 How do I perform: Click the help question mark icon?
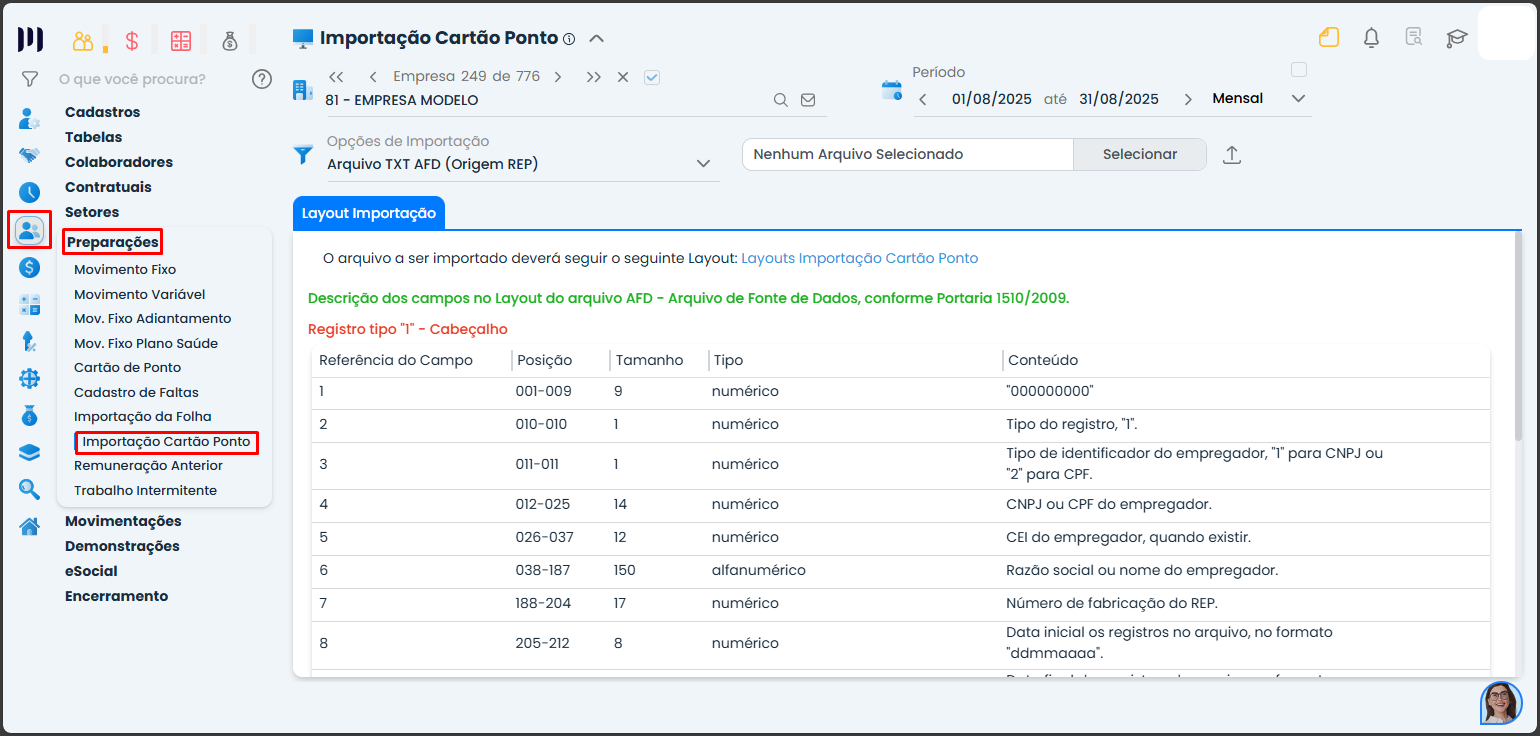tap(262, 79)
